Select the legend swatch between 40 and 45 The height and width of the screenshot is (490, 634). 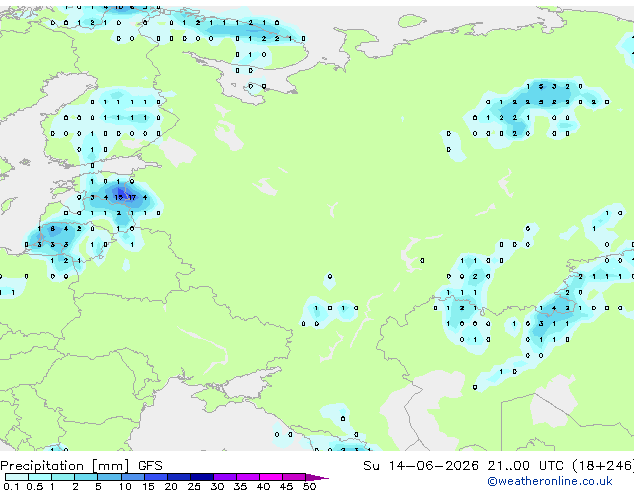(x=271, y=477)
